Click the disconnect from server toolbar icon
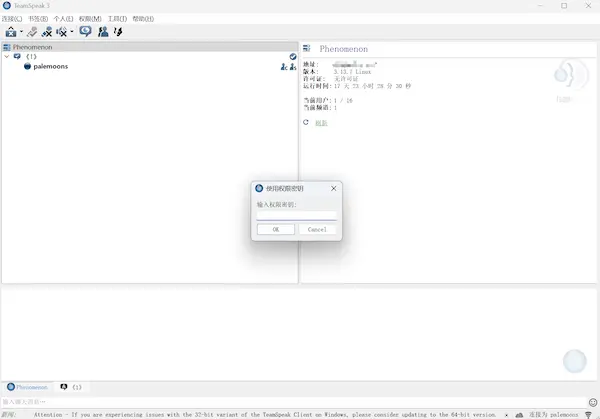This screenshot has width=600, height=419. (32, 32)
